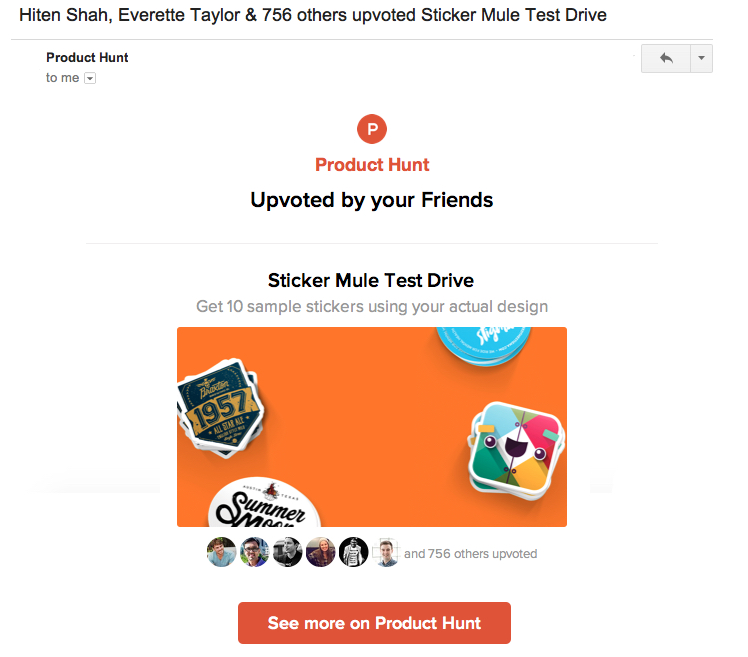748x657 pixels.
Task: Select the third black-and-white upvoter avatar
Action: point(287,552)
